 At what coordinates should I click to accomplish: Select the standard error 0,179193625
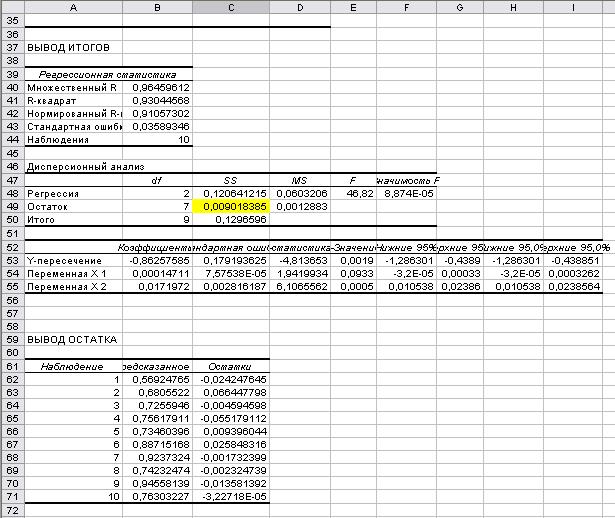(x=231, y=260)
